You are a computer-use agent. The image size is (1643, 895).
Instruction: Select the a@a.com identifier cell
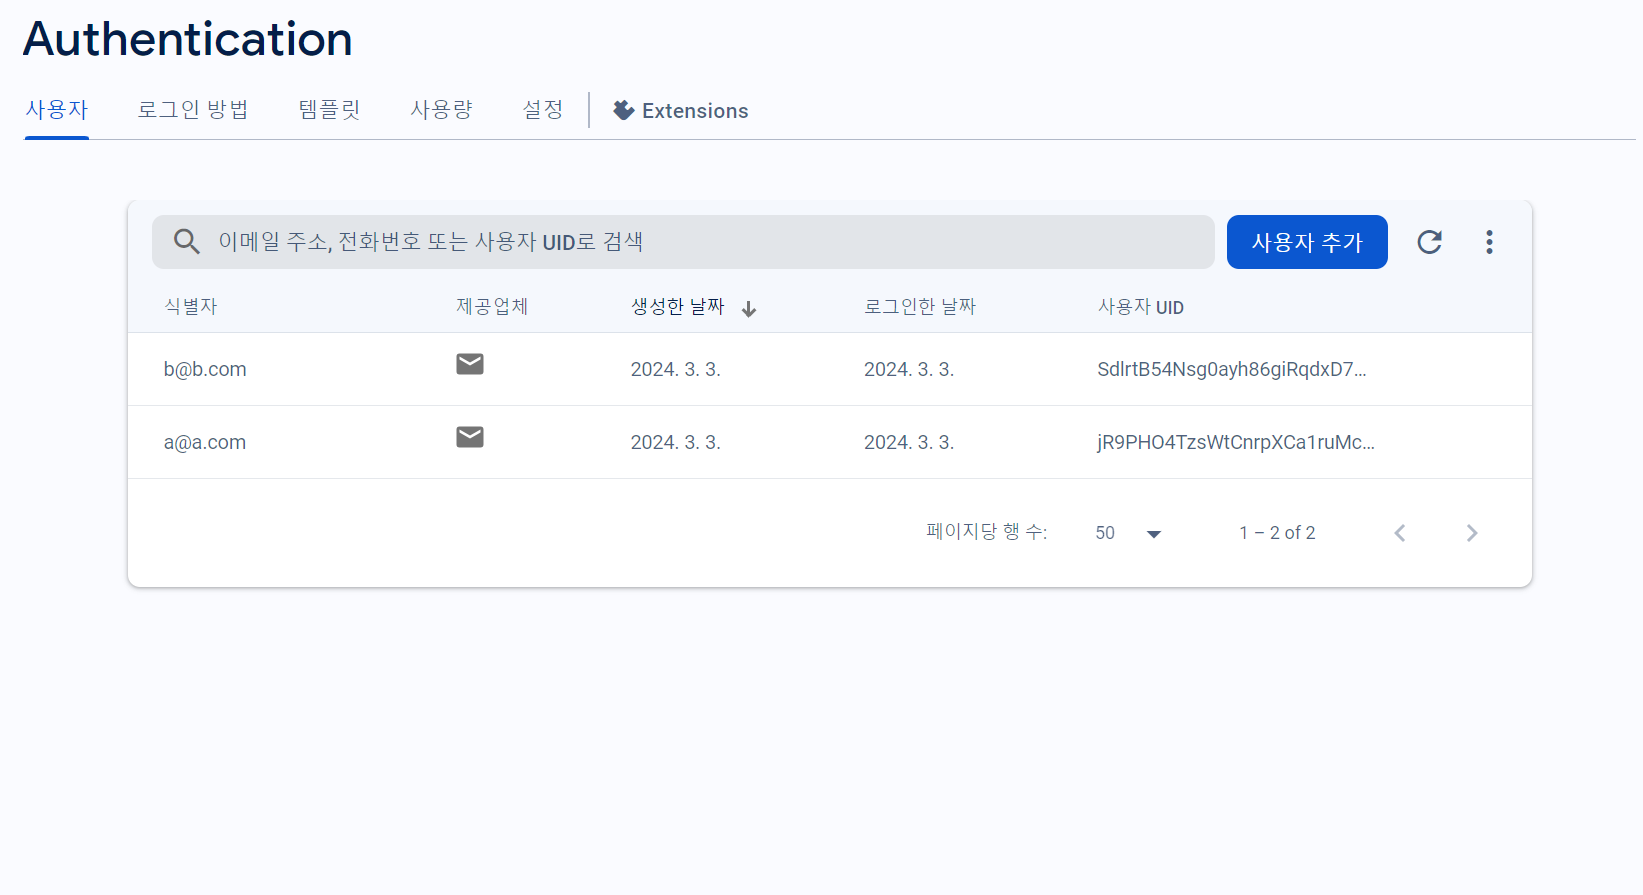click(205, 442)
